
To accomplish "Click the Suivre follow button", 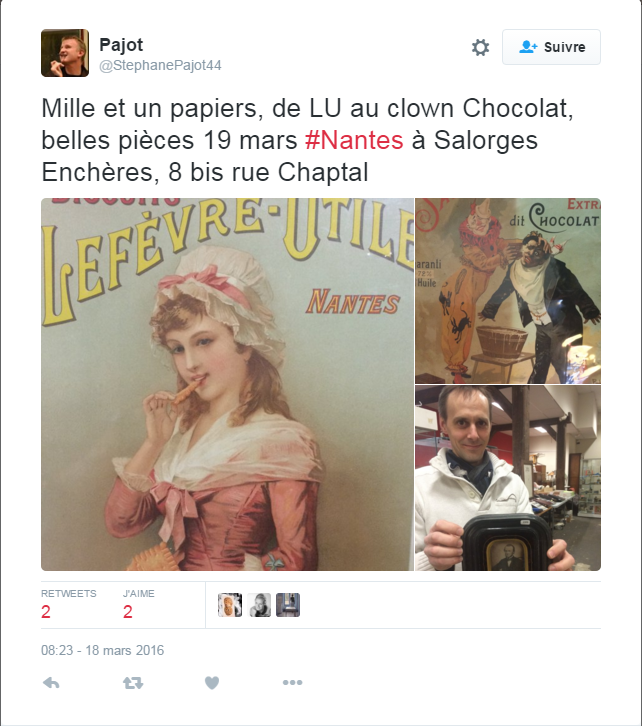I will tap(551, 47).
